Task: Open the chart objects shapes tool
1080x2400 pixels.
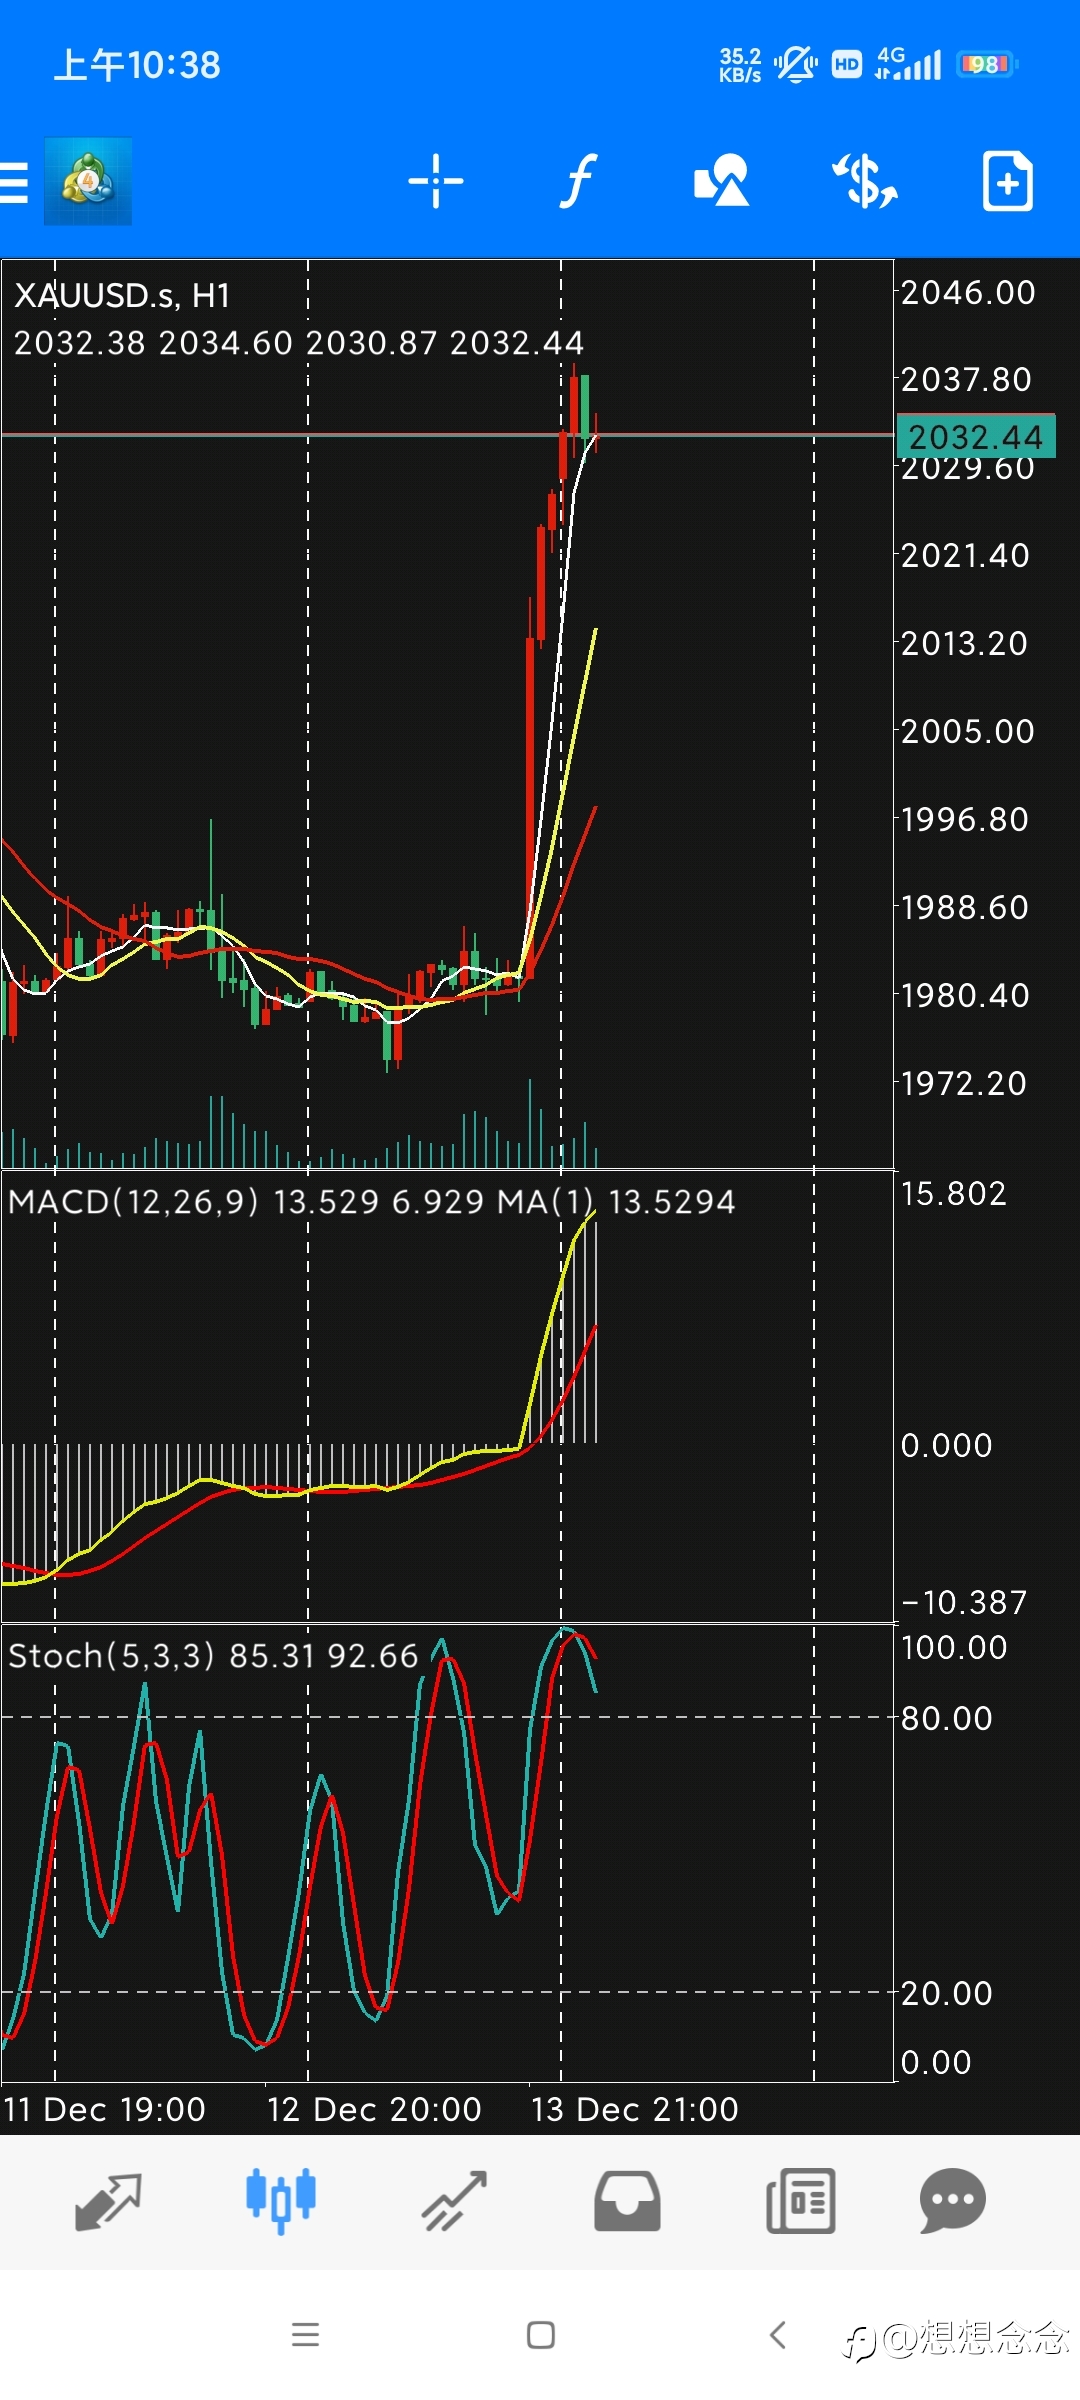Action: click(x=721, y=181)
